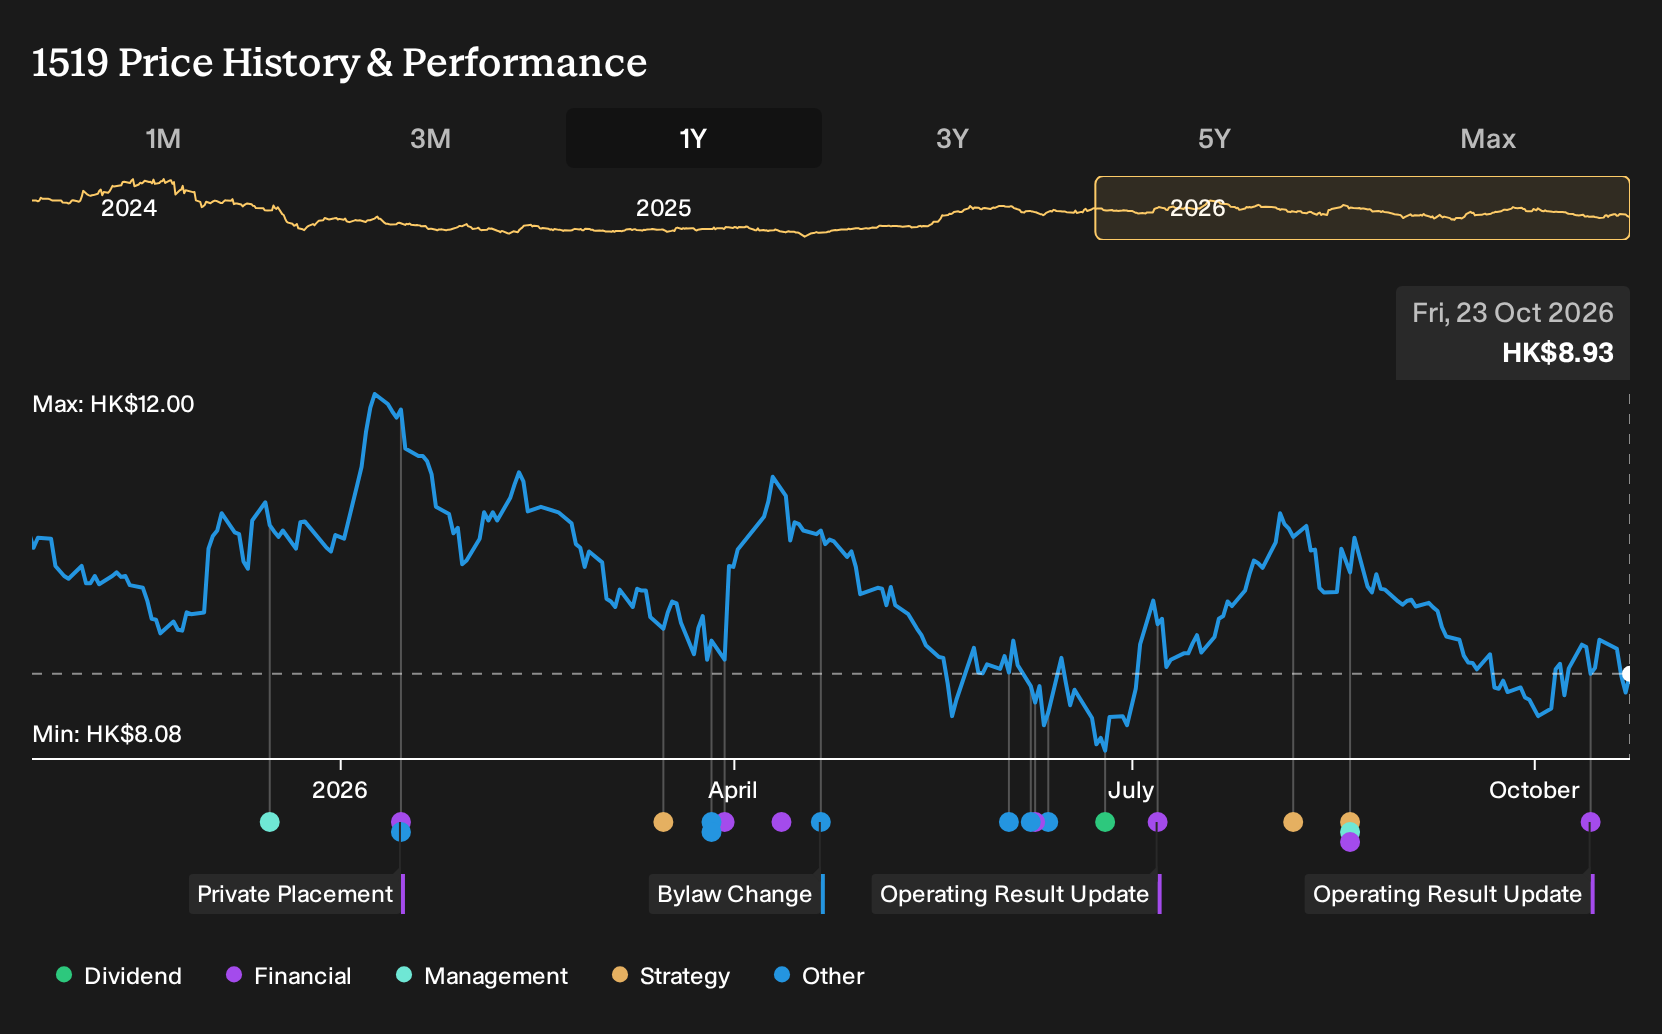Click blue dot above Bylaw Change label

tap(820, 822)
